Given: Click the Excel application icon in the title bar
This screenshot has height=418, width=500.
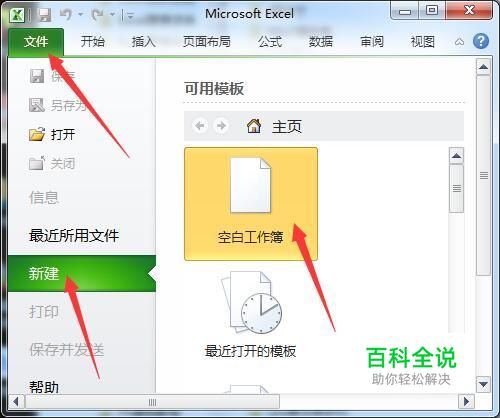Looking at the screenshot, I should 17,15.
